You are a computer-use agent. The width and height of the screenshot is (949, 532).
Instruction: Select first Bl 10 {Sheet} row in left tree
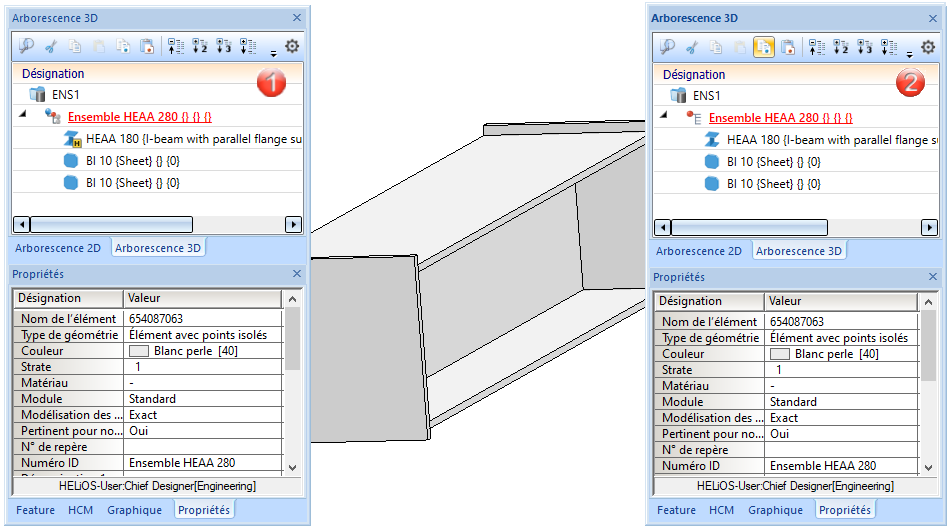133,161
